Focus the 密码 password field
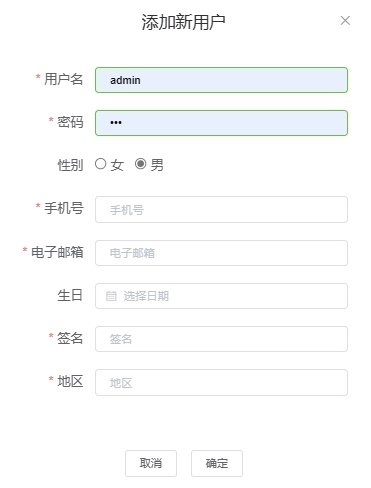This screenshot has width=371, height=488. tap(221, 123)
